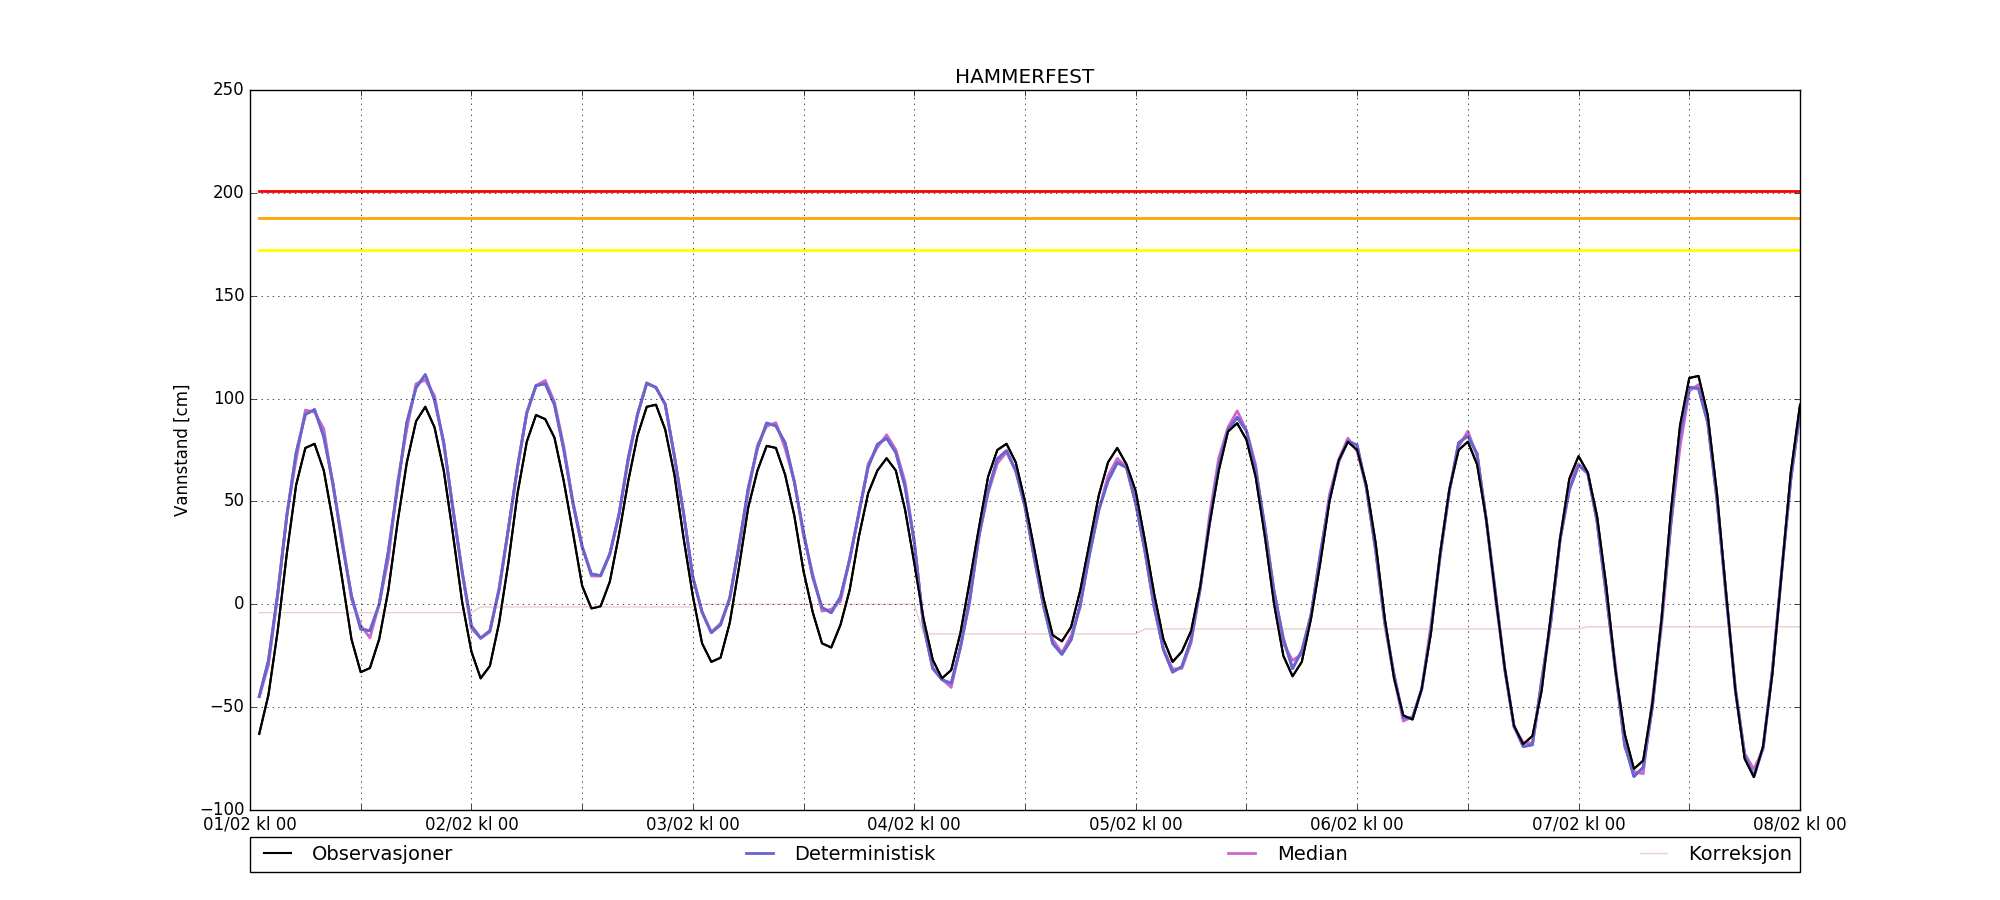The width and height of the screenshot is (2000, 900).
Task: Select the magenta Median legend line sample
Action: tap(1242, 854)
